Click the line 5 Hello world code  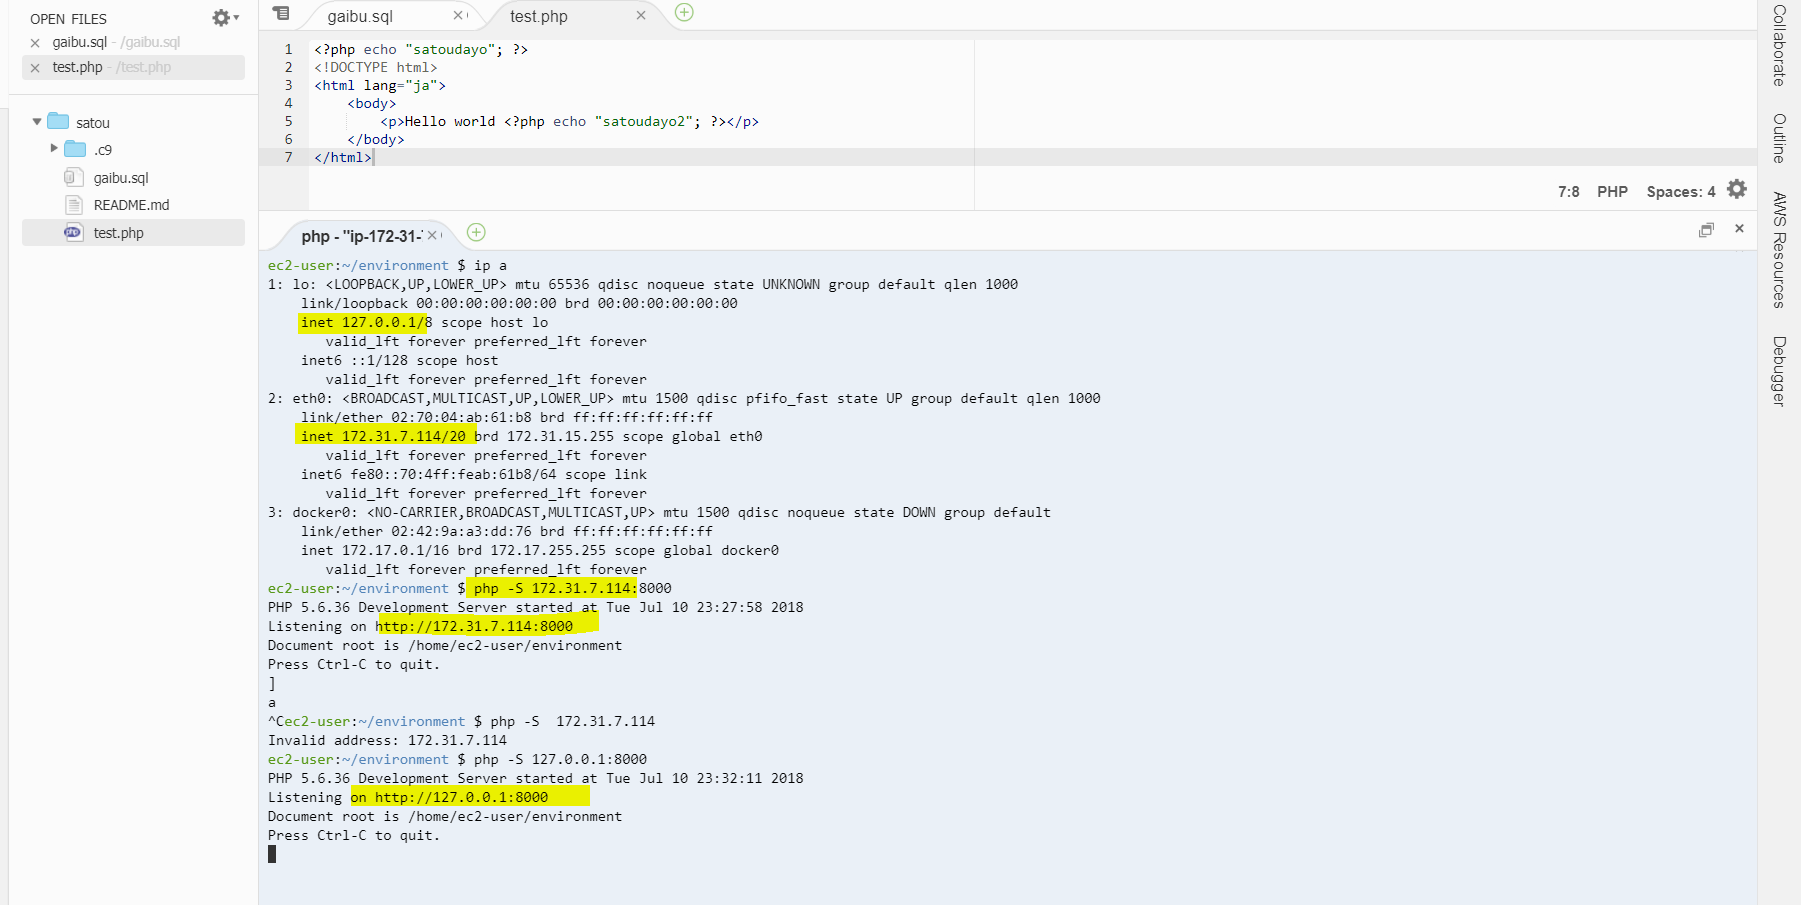click(569, 121)
